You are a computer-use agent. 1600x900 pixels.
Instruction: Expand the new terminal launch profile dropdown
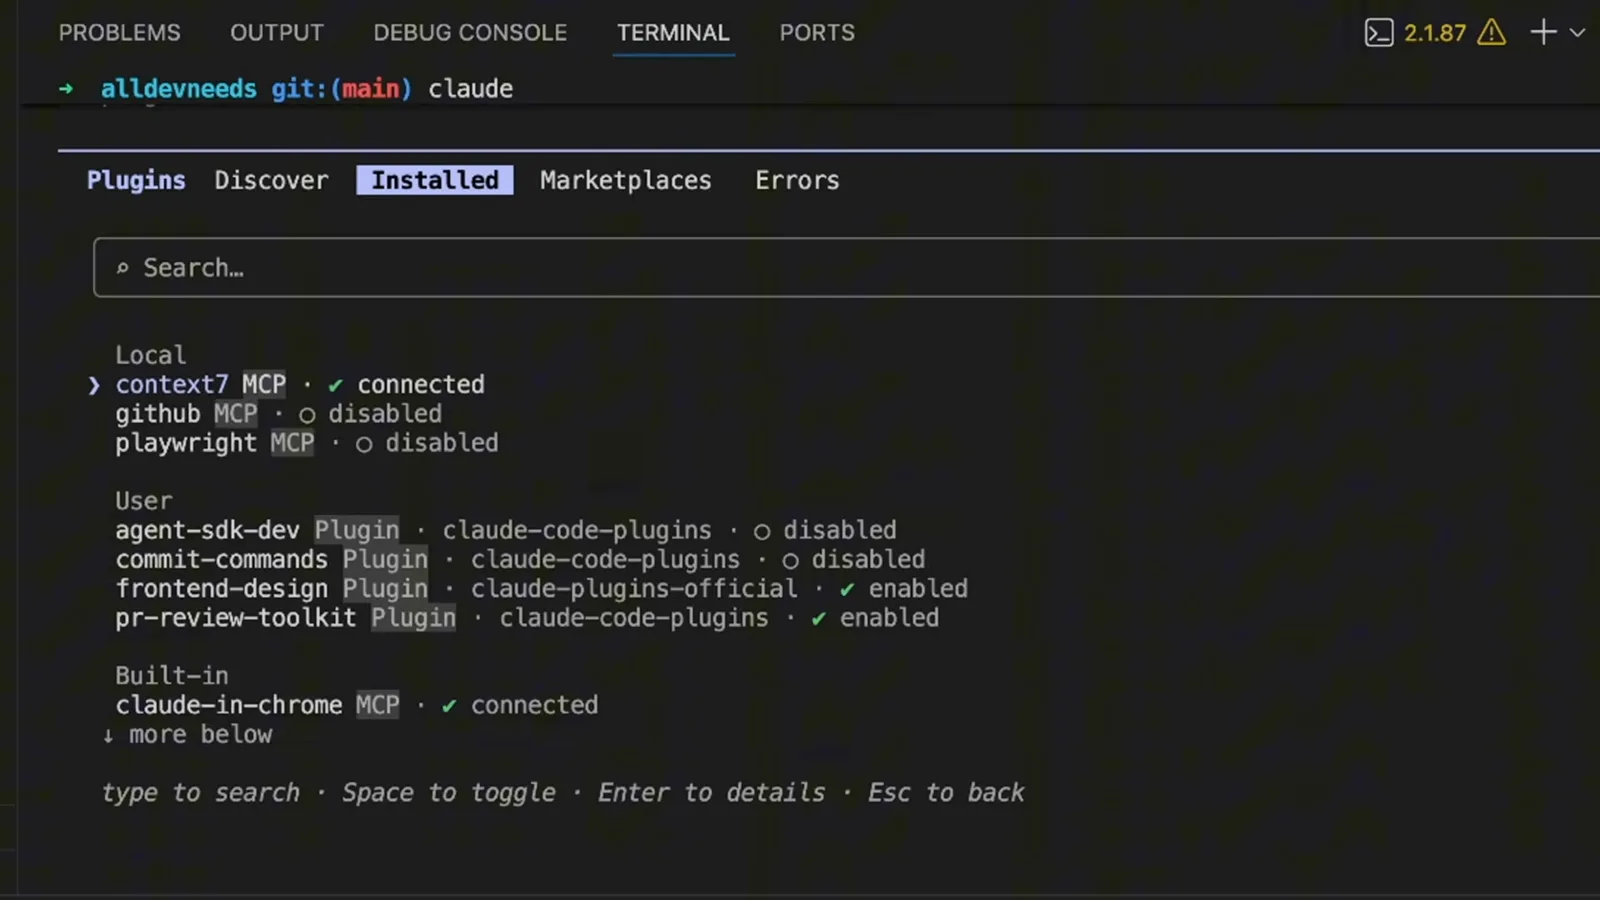[1578, 33]
